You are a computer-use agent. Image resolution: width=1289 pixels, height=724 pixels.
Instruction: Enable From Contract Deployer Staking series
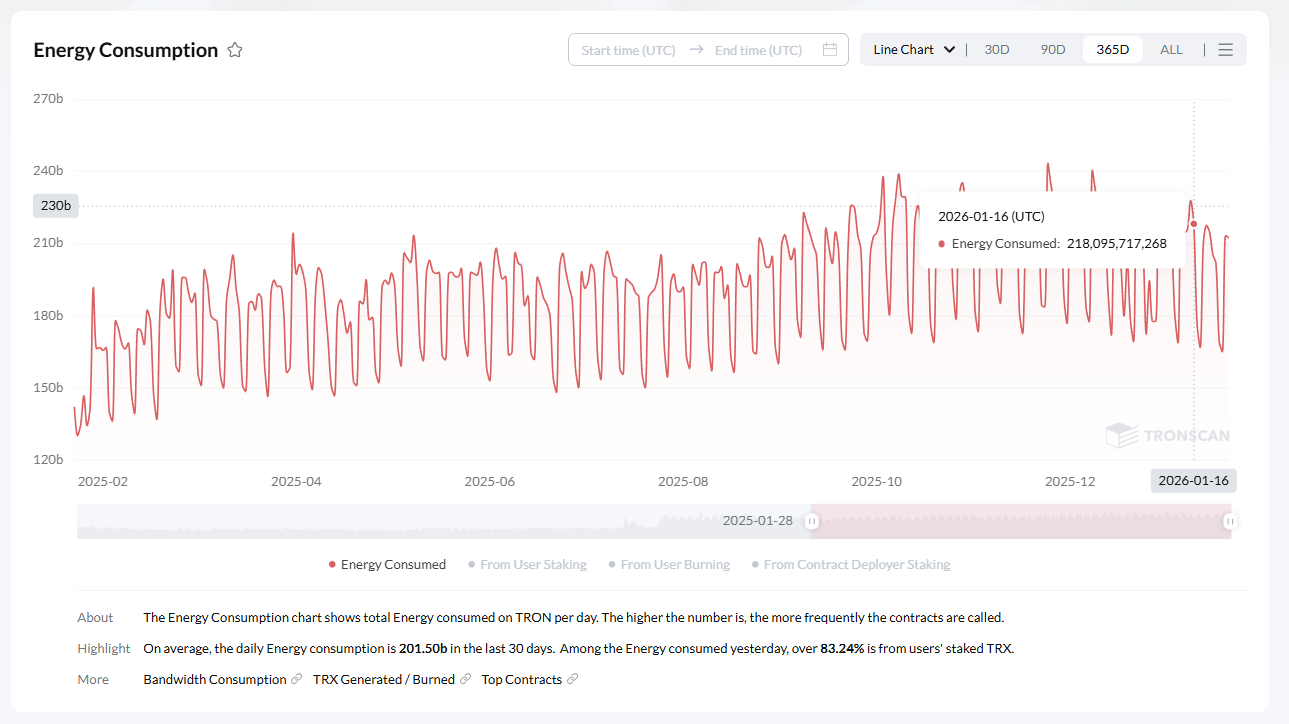tap(851, 565)
